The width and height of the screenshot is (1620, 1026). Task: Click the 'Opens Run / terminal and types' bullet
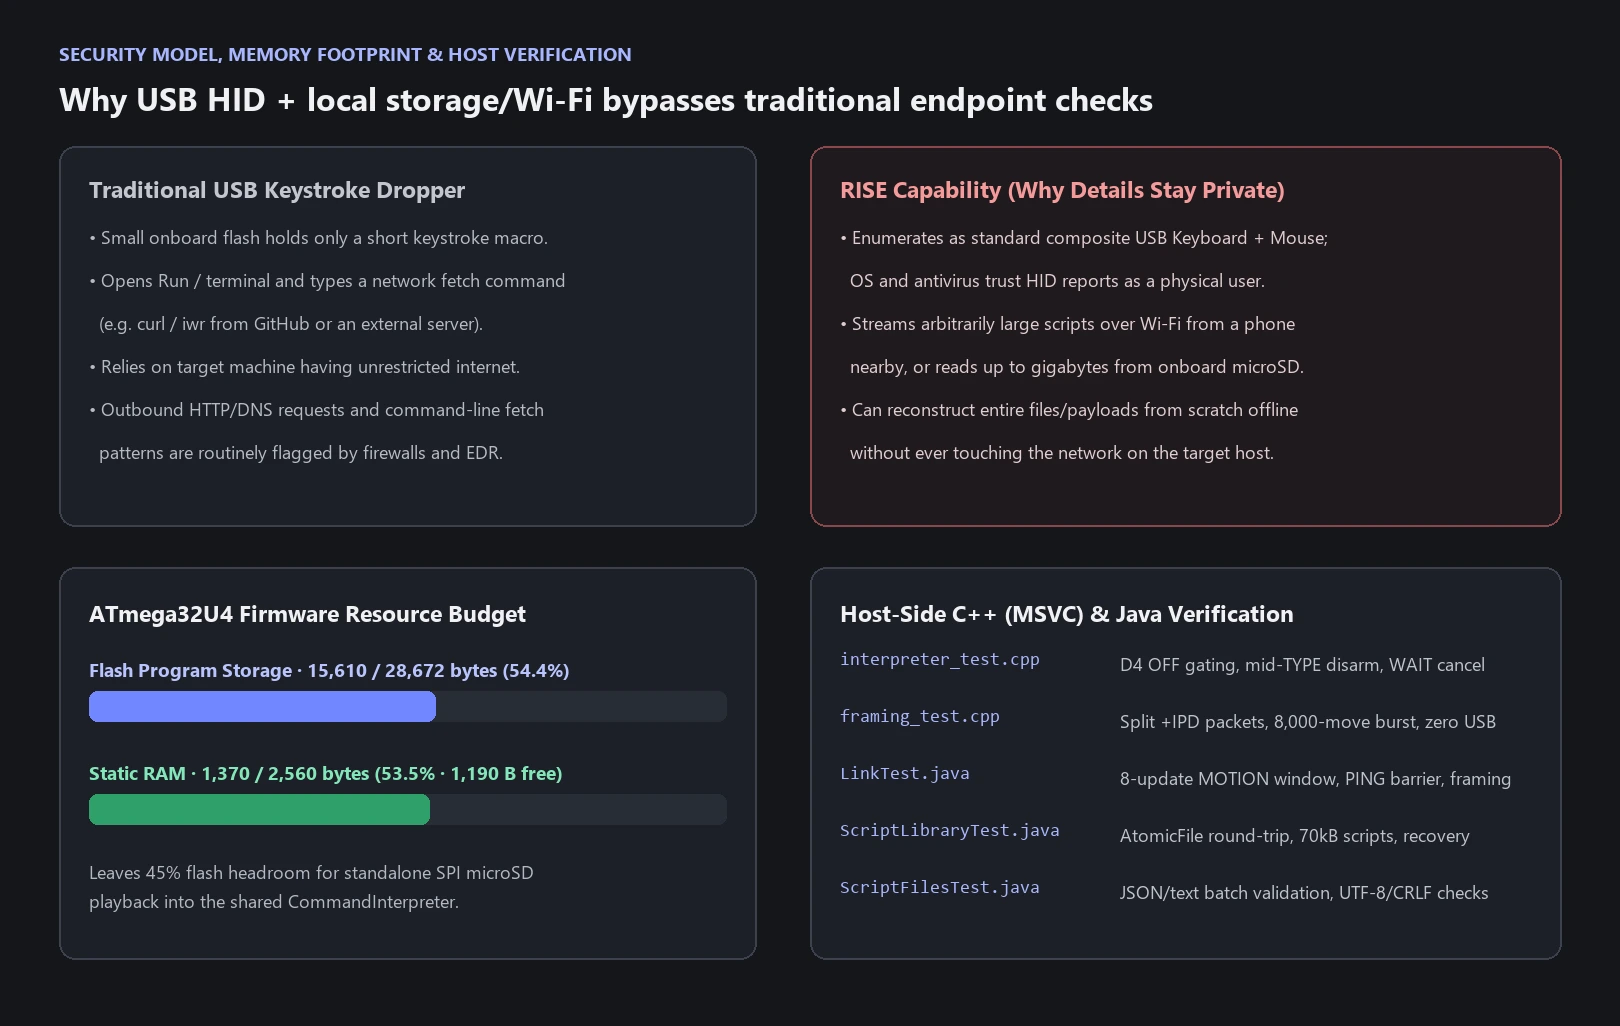click(327, 281)
